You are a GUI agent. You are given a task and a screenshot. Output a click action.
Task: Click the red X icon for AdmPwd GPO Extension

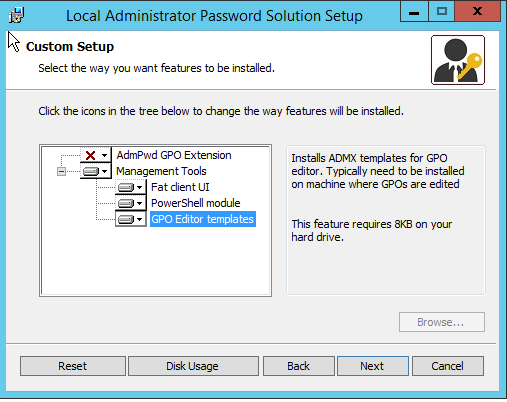[90, 155]
